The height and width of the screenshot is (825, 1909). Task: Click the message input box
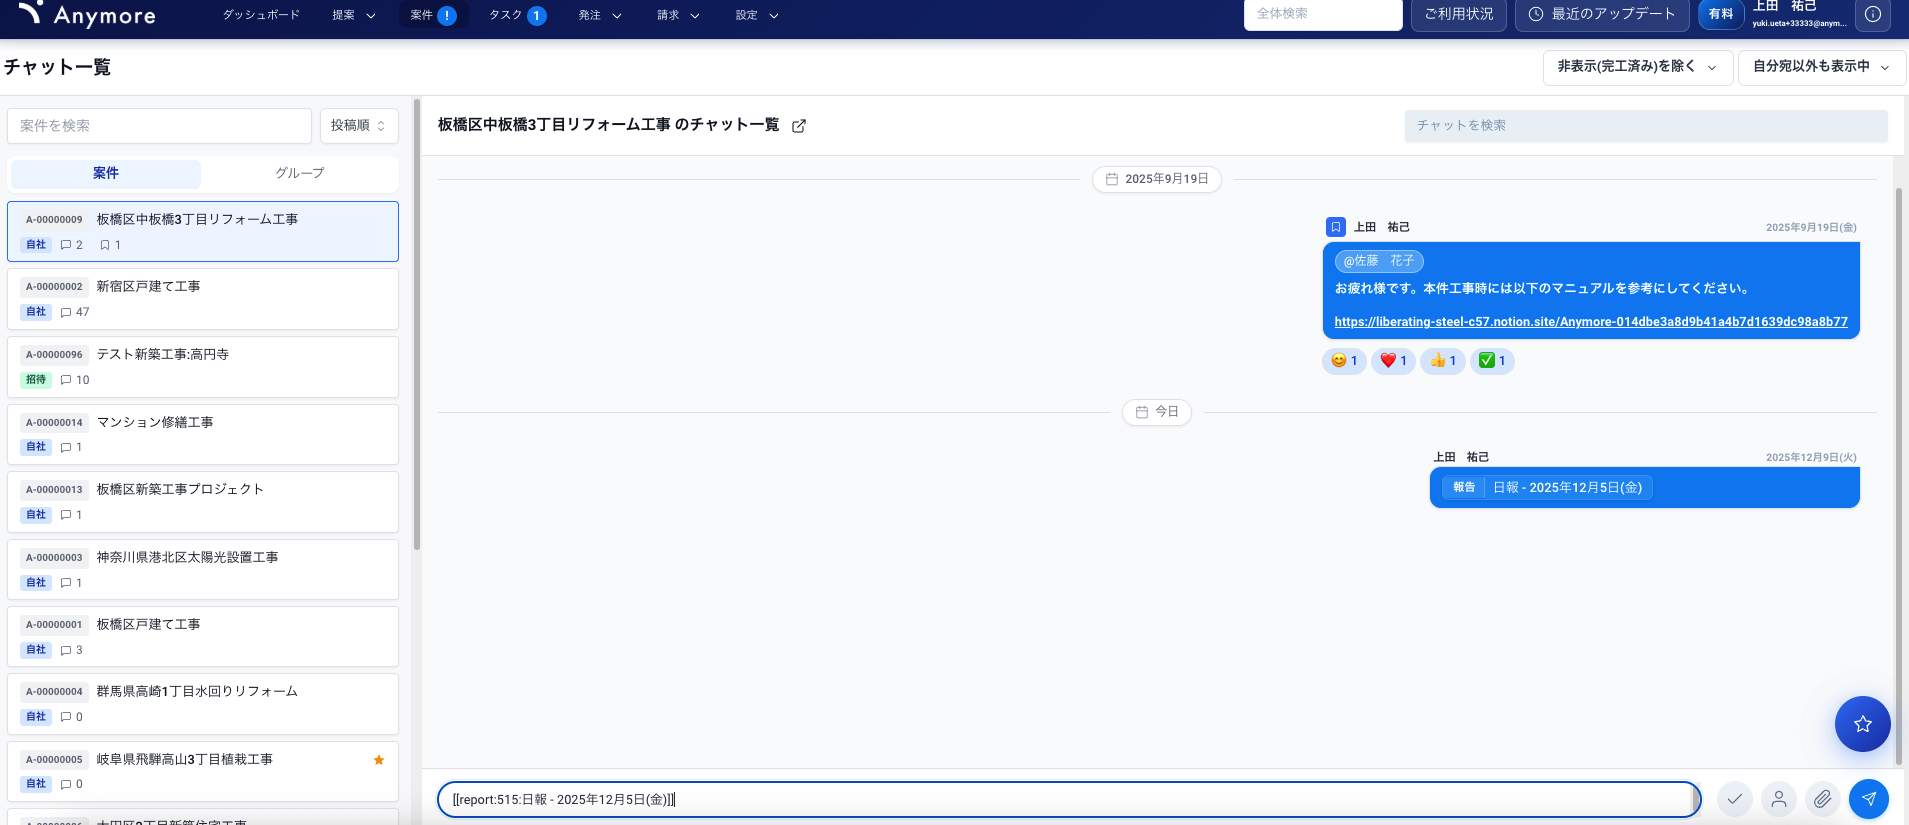[x=1069, y=800]
